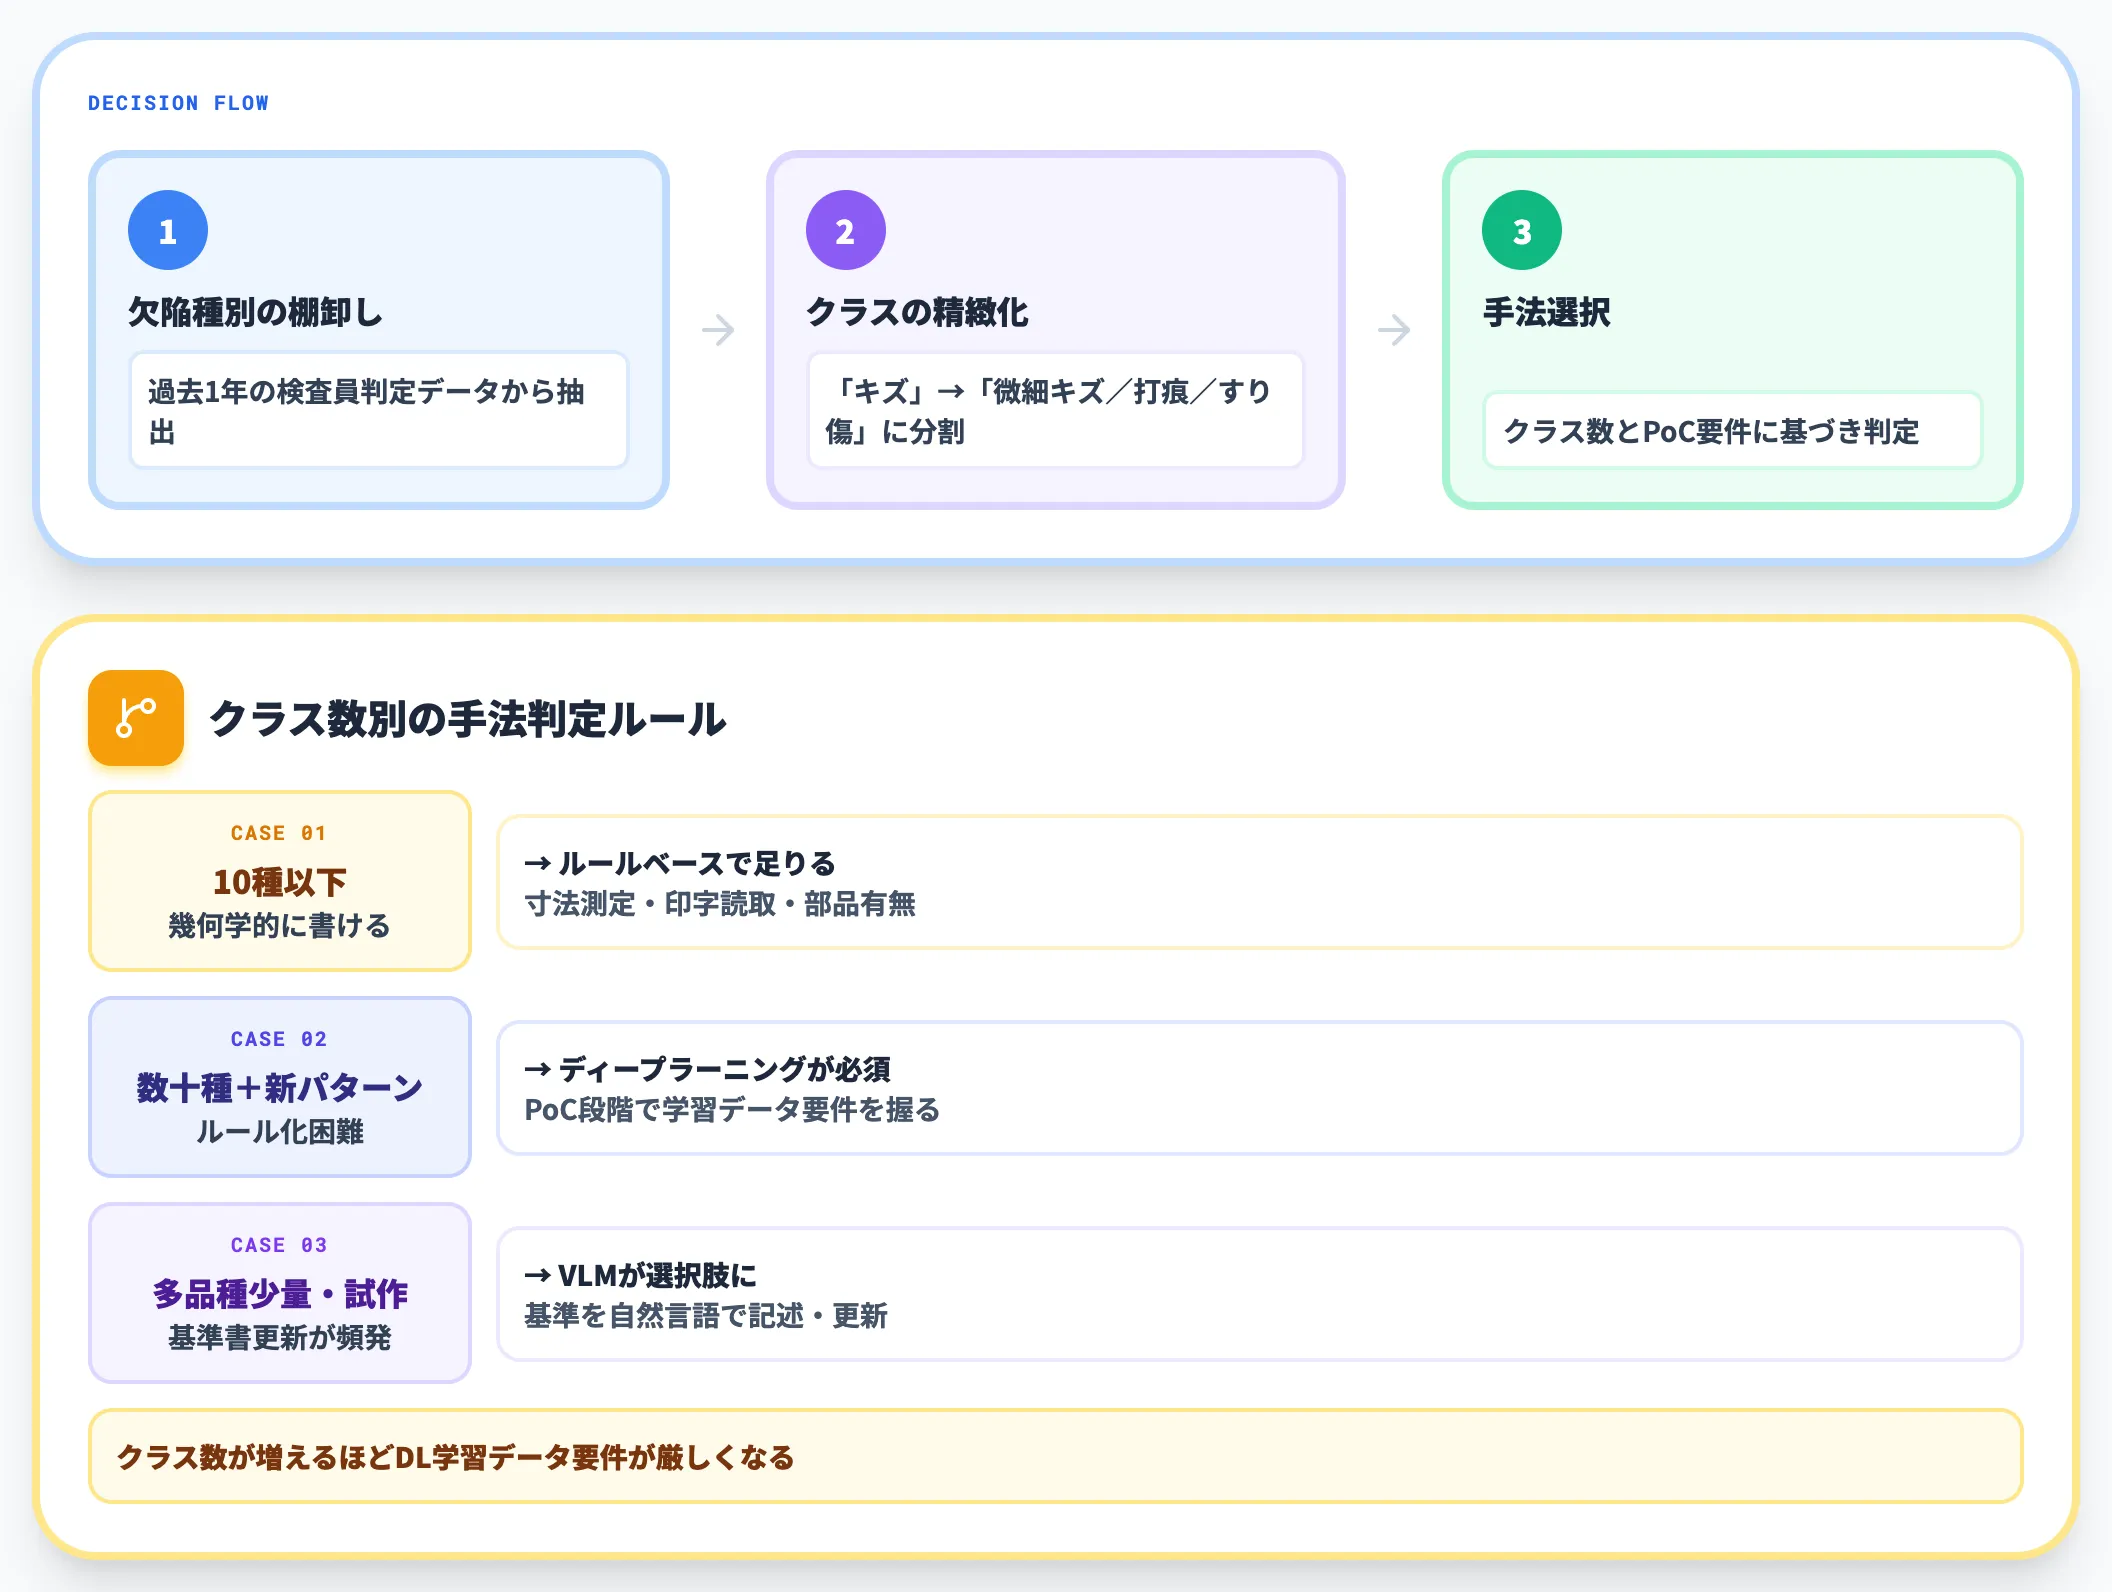This screenshot has width=2112, height=1592.
Task: Click the green step 3 circle
Action: [x=1522, y=230]
